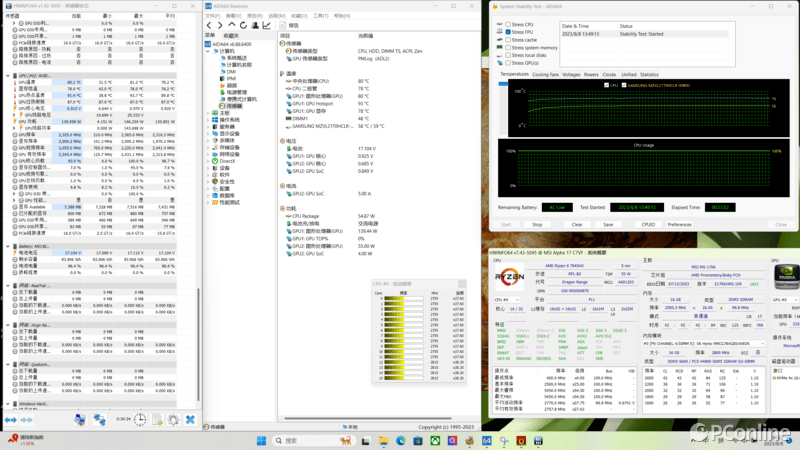Click the Preferences button in stability test

tap(679, 224)
